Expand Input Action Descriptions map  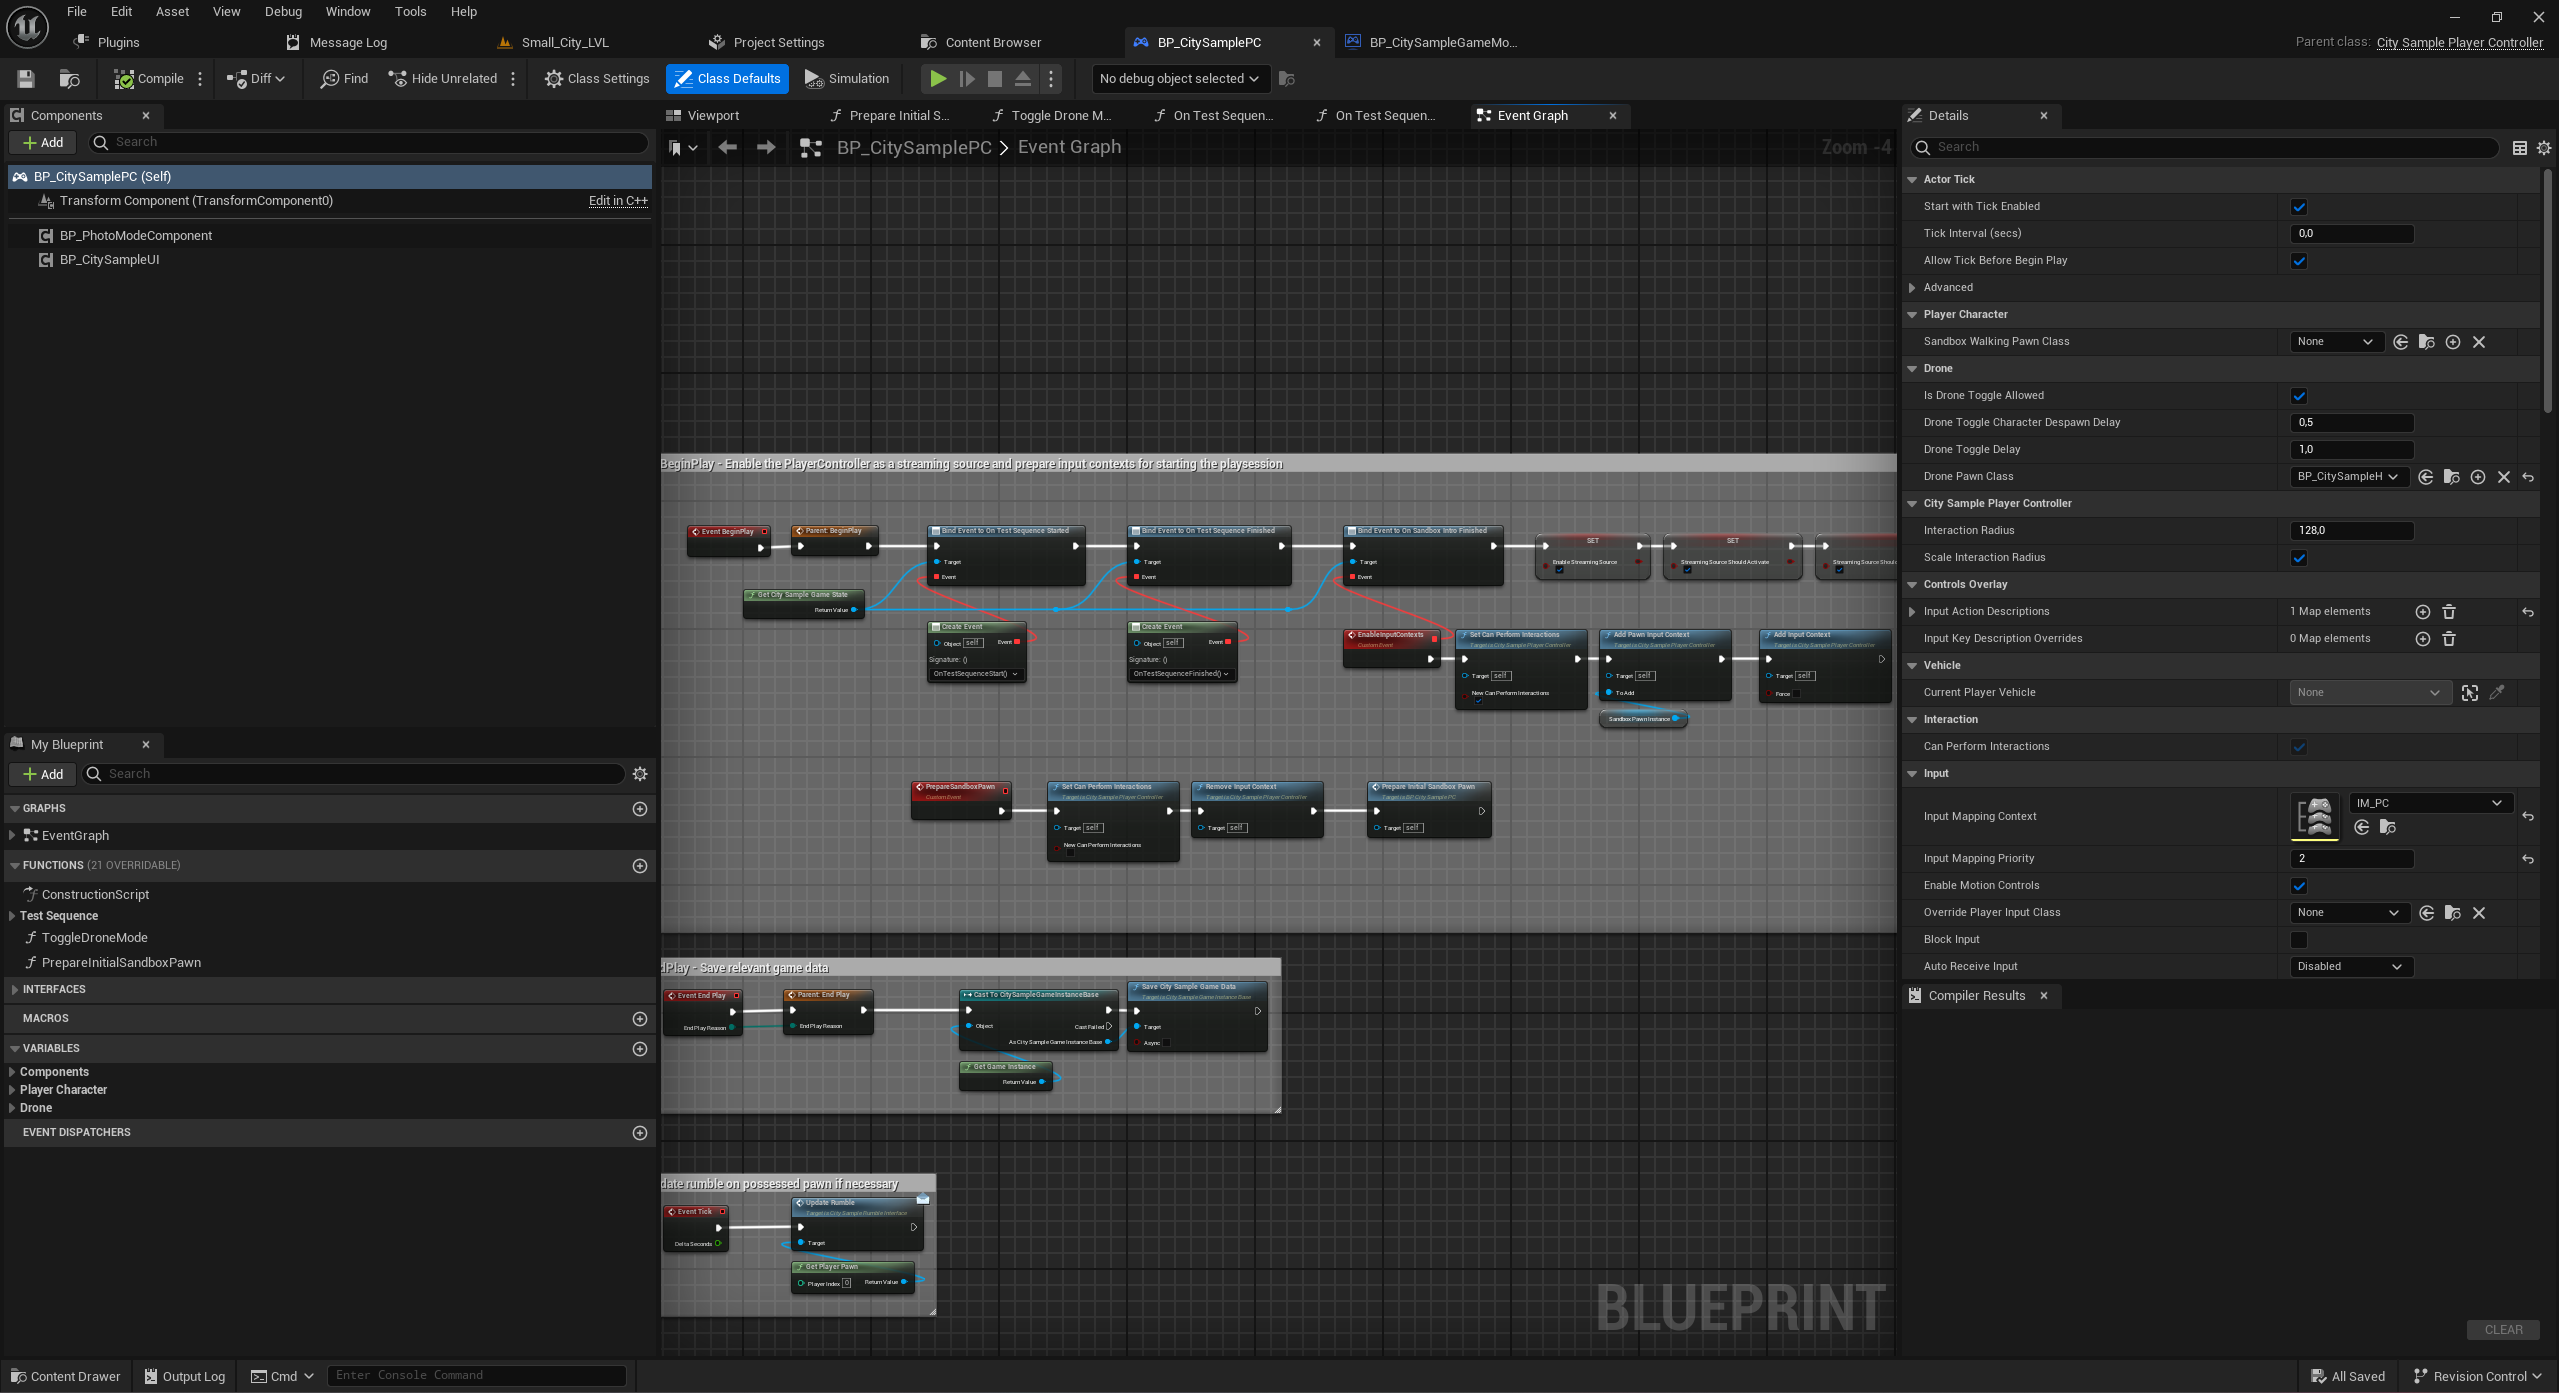tap(1912, 612)
